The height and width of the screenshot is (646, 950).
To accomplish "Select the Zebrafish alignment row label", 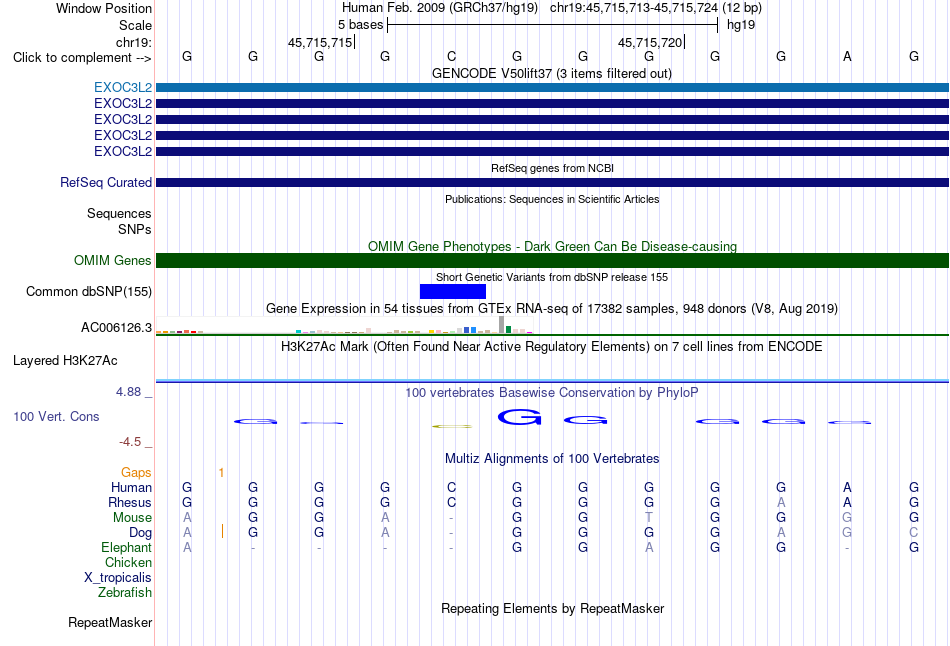I will 125,592.
